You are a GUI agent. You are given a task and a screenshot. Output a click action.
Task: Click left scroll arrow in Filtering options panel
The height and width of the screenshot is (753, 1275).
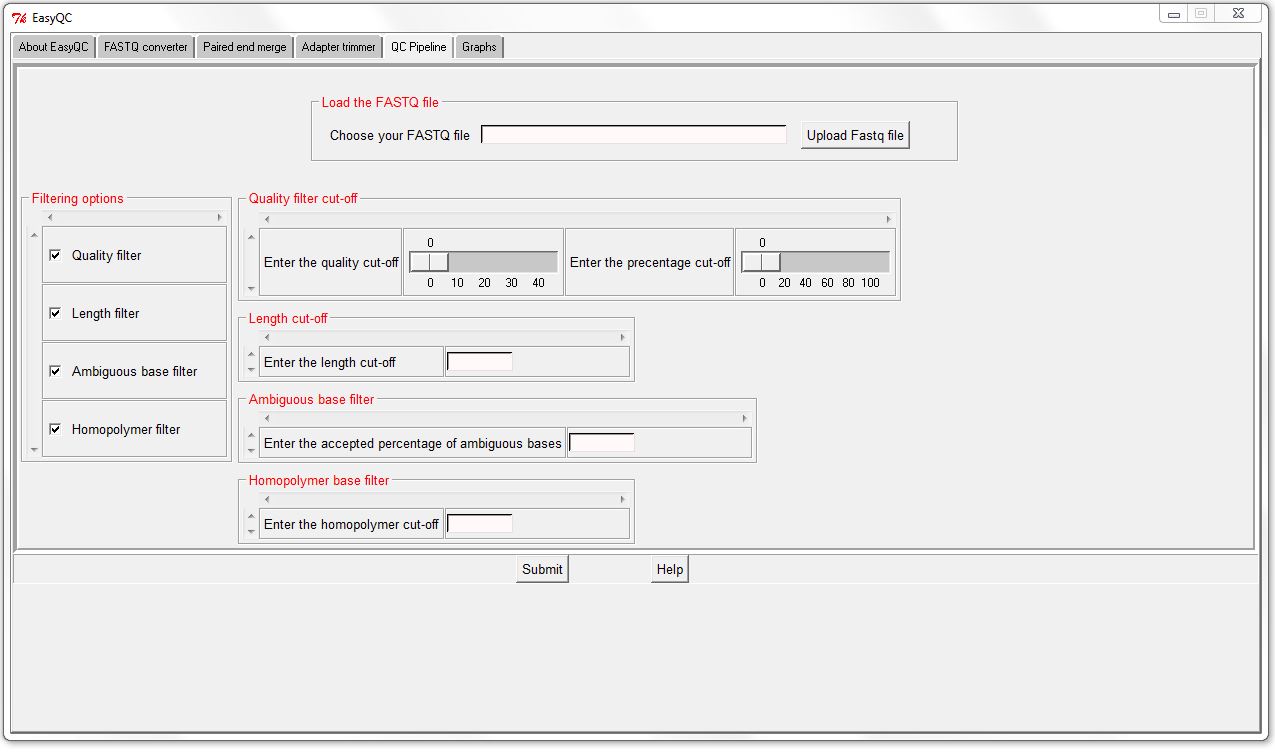(x=50, y=217)
